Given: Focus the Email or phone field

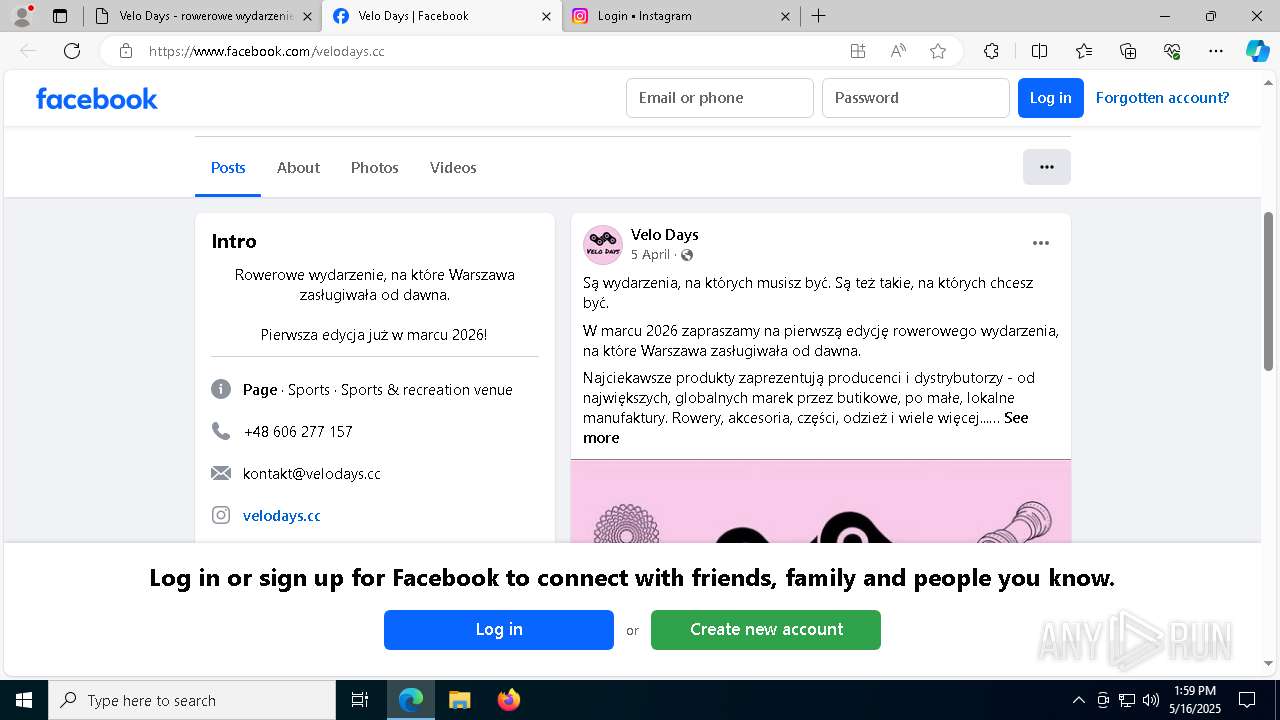Looking at the screenshot, I should pos(720,98).
